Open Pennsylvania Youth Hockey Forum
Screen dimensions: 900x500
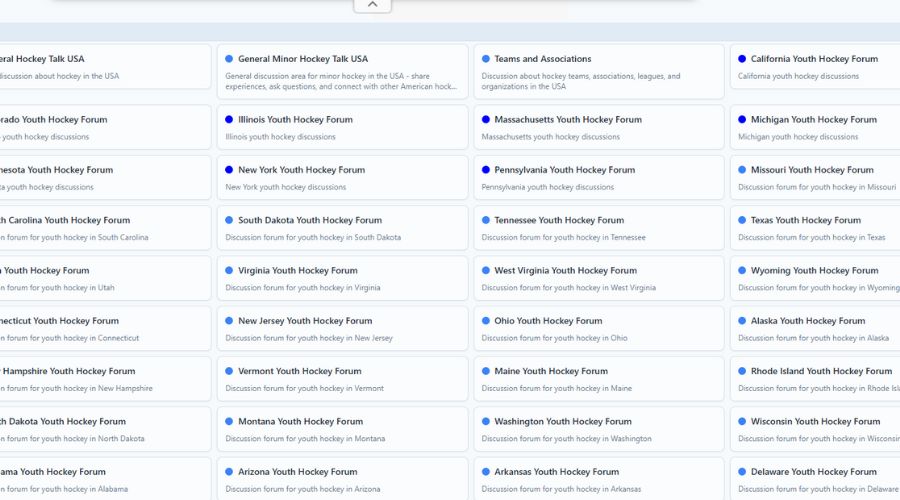coord(564,170)
